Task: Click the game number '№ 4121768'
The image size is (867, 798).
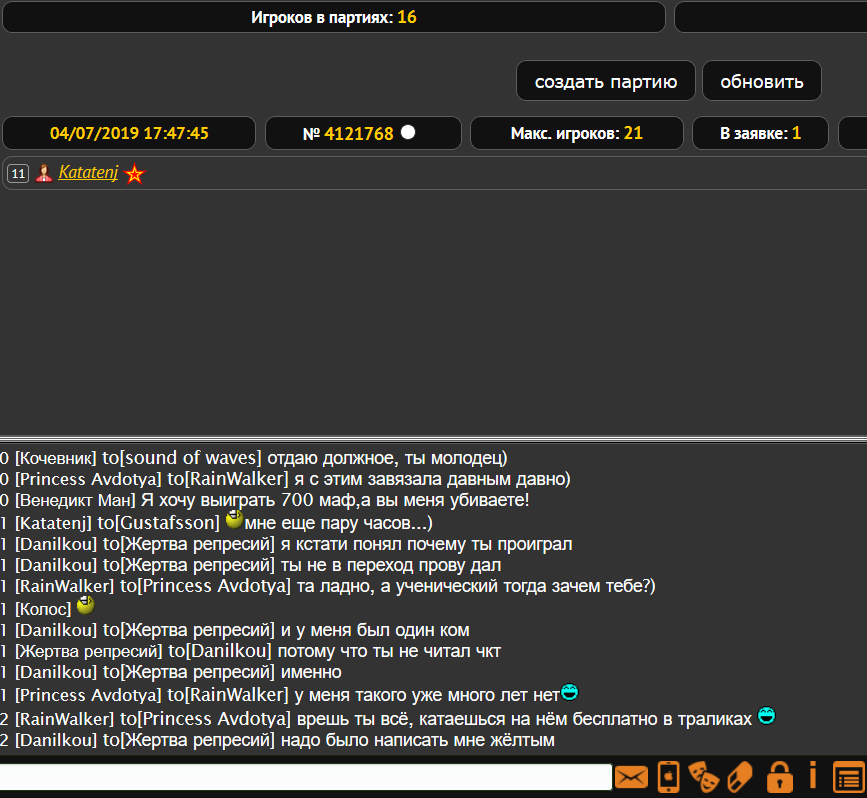Action: click(348, 133)
